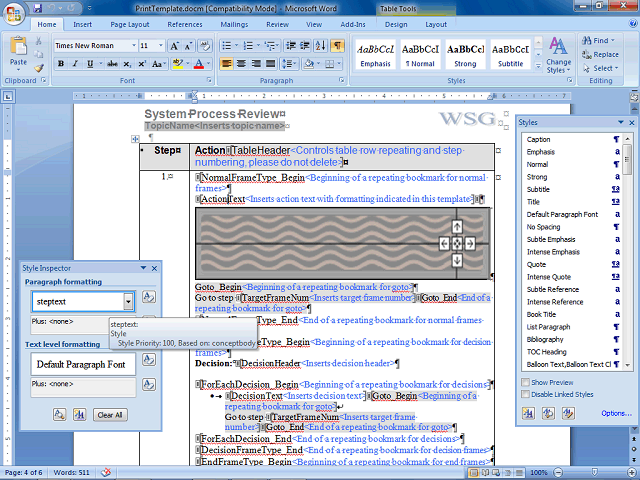Open the References tab

click(x=184, y=24)
